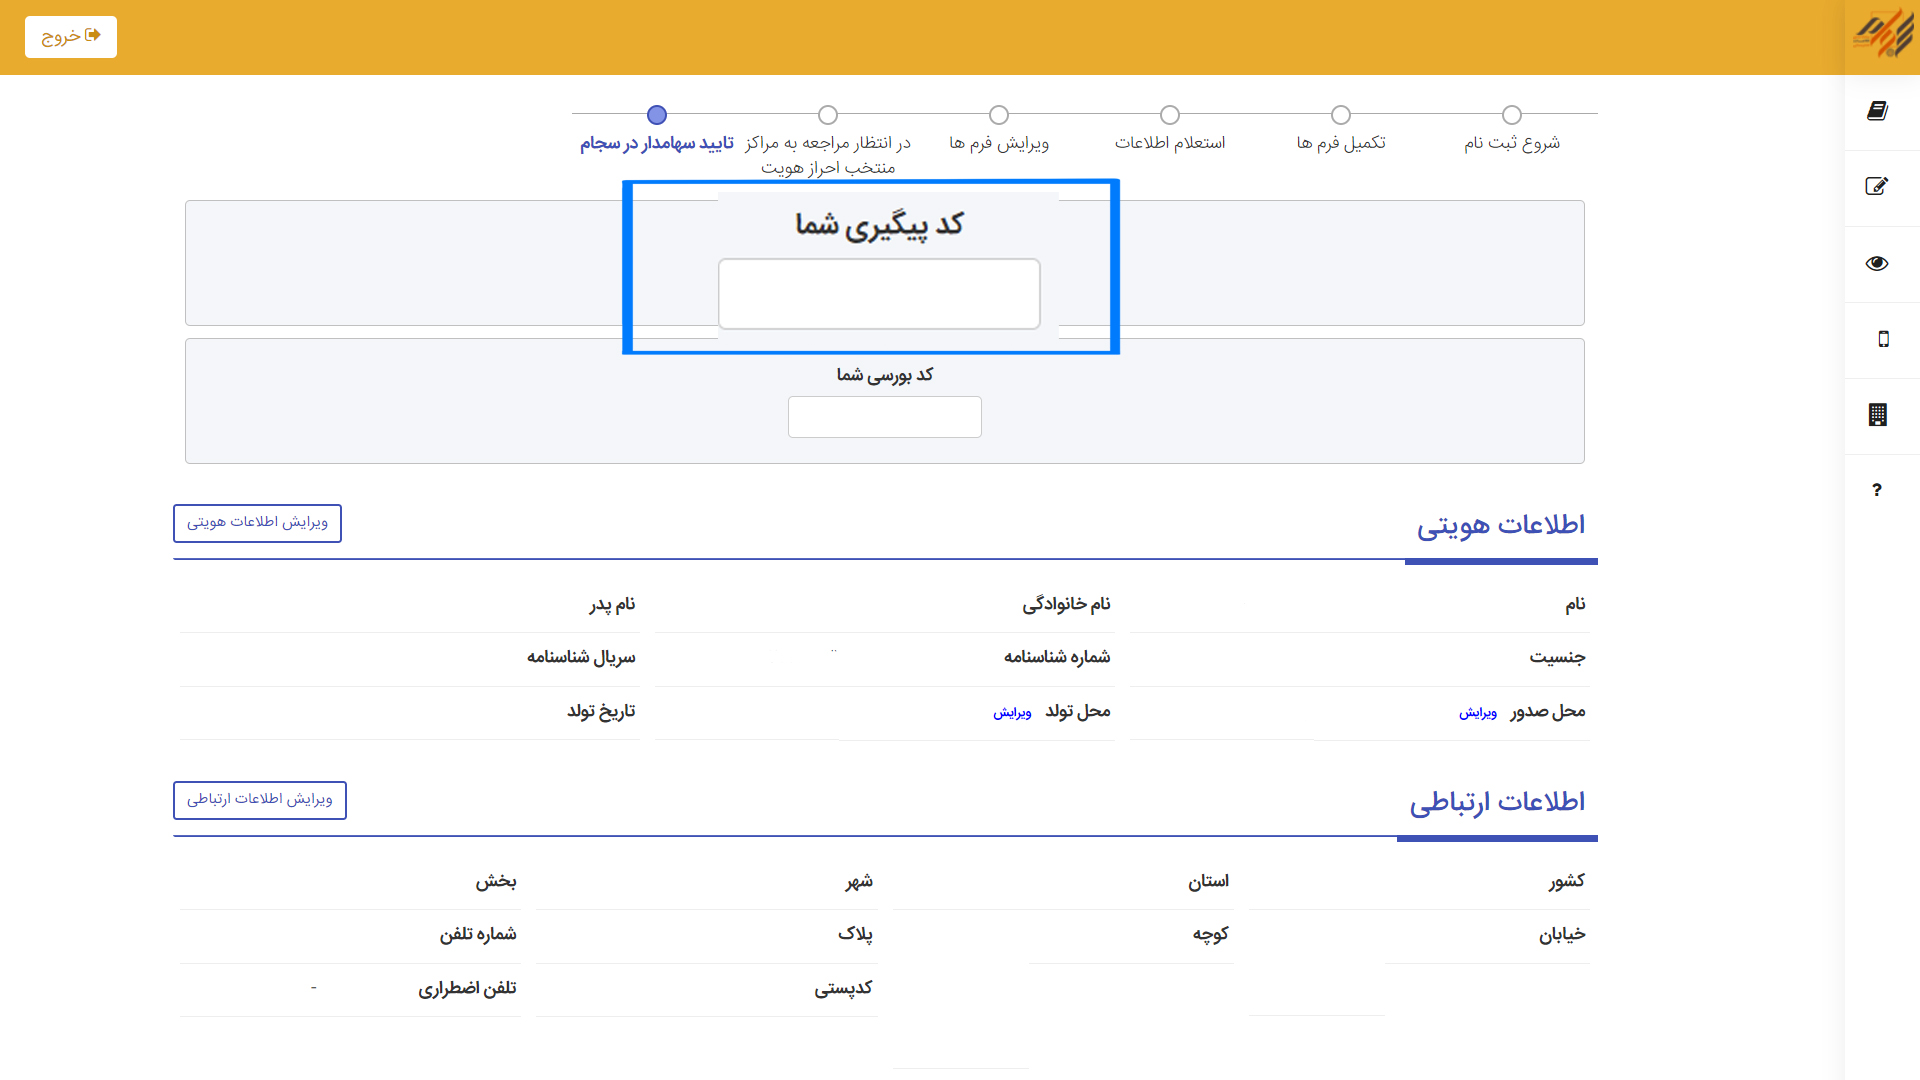Screen dimensions: 1920x1080
Task: Click the تکمیل فرم ها step label
Action: tap(1341, 143)
